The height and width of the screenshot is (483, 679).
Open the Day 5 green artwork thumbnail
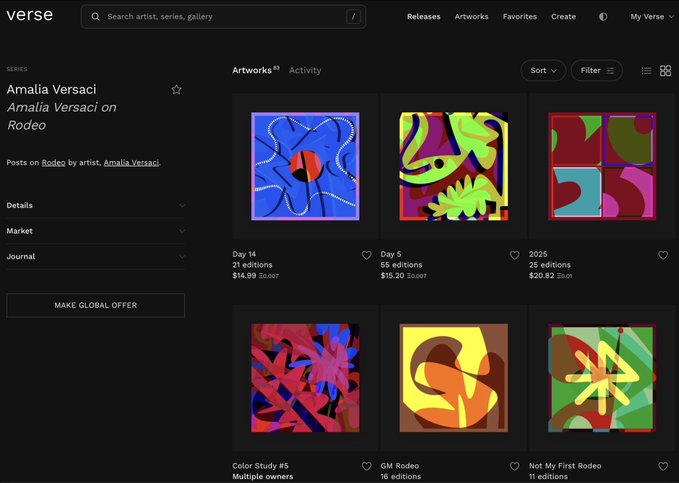[453, 166]
